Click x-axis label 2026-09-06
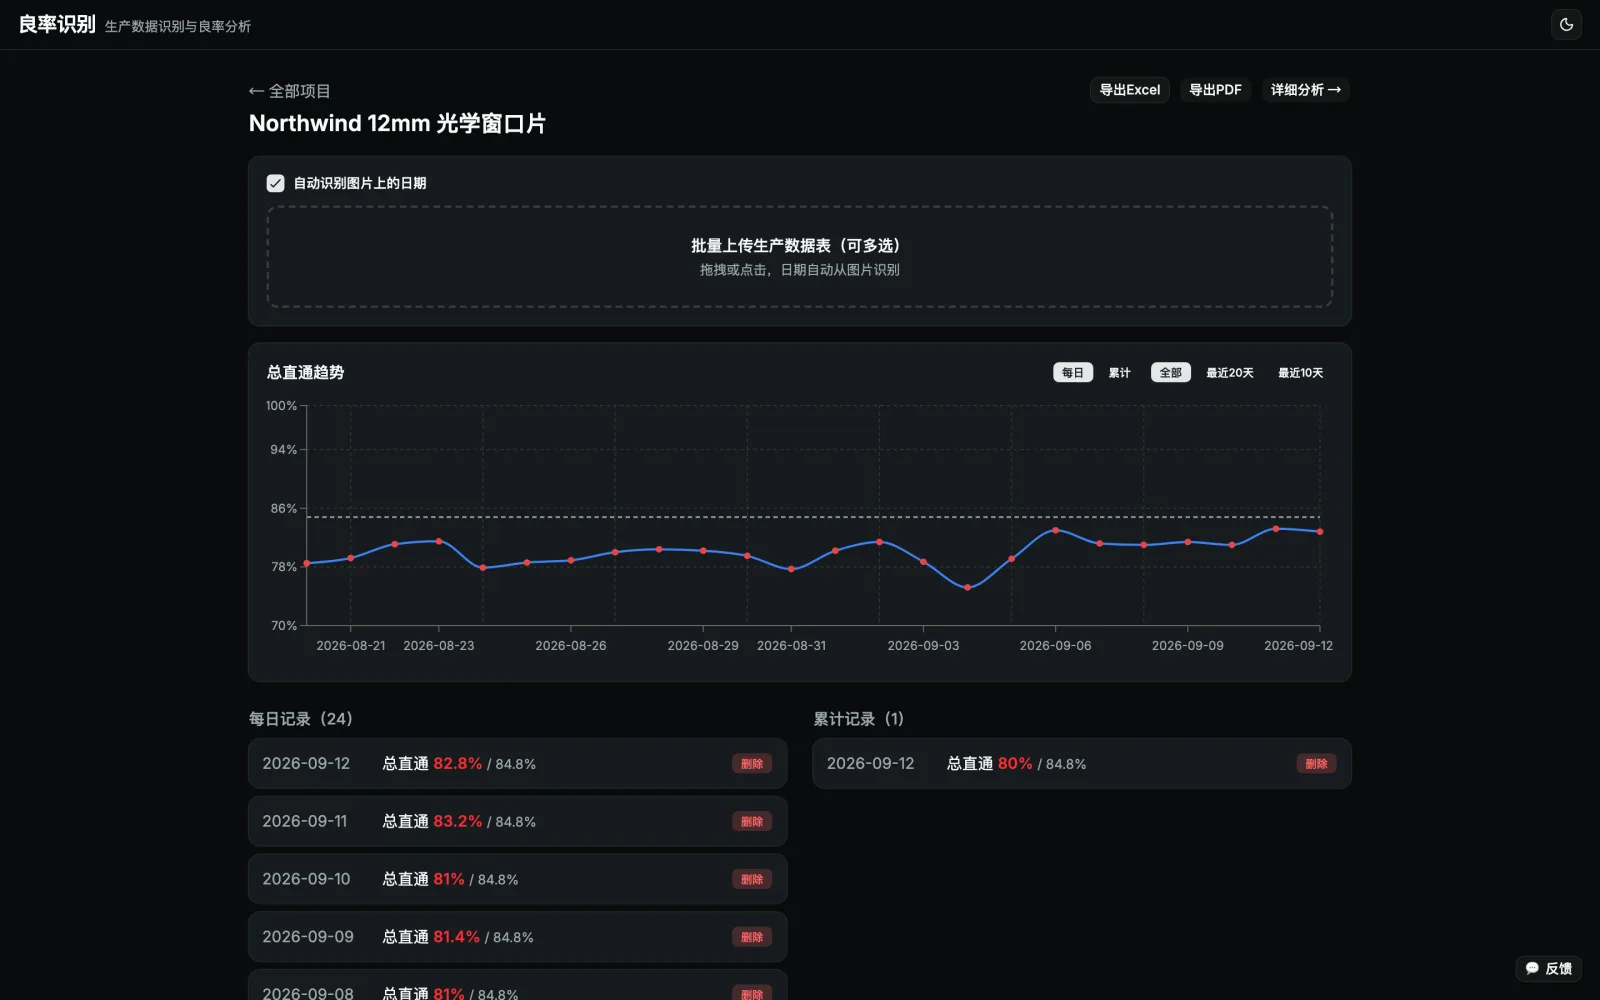1600x1000 pixels. coord(1055,646)
